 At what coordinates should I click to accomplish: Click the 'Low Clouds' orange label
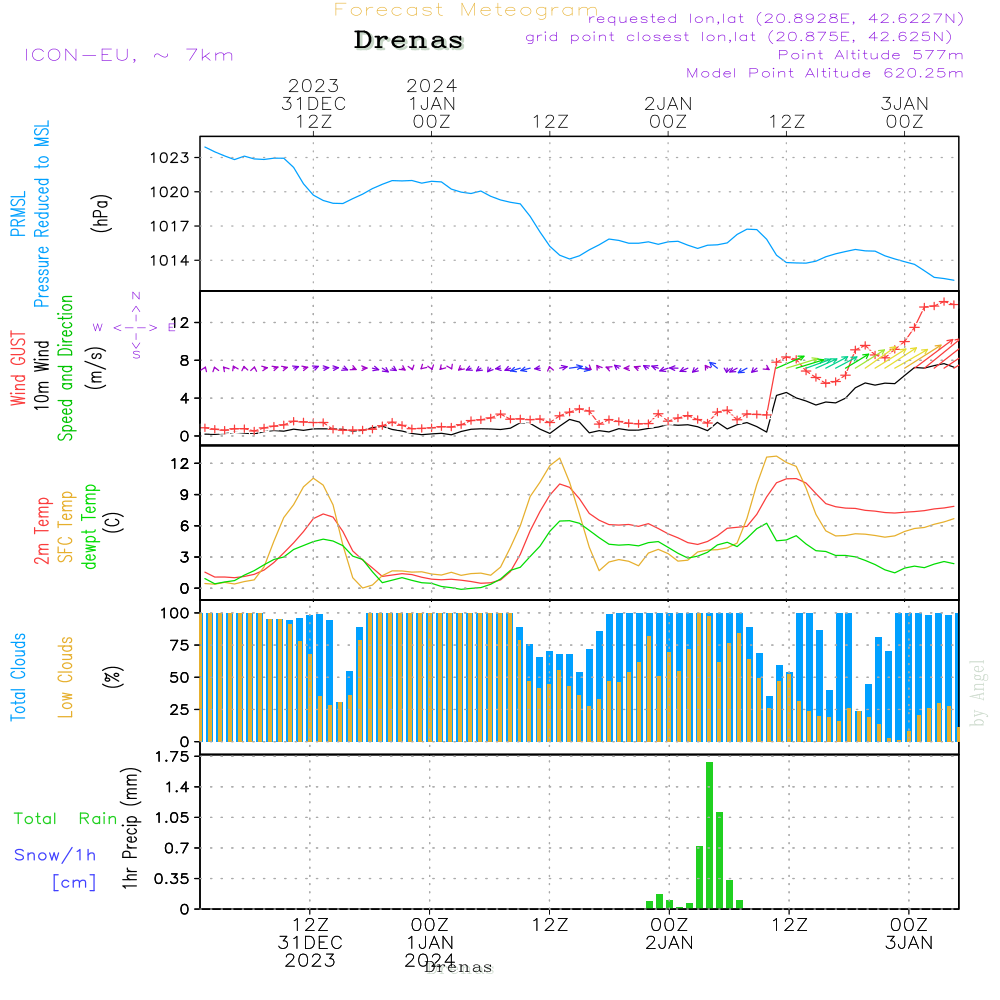tap(66, 677)
